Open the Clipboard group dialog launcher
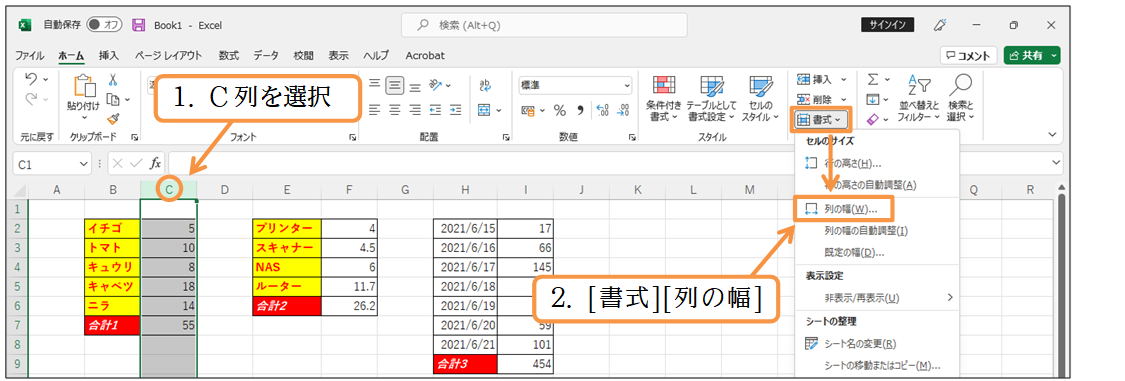Screen dimensions: 1125x381 (x=134, y=137)
